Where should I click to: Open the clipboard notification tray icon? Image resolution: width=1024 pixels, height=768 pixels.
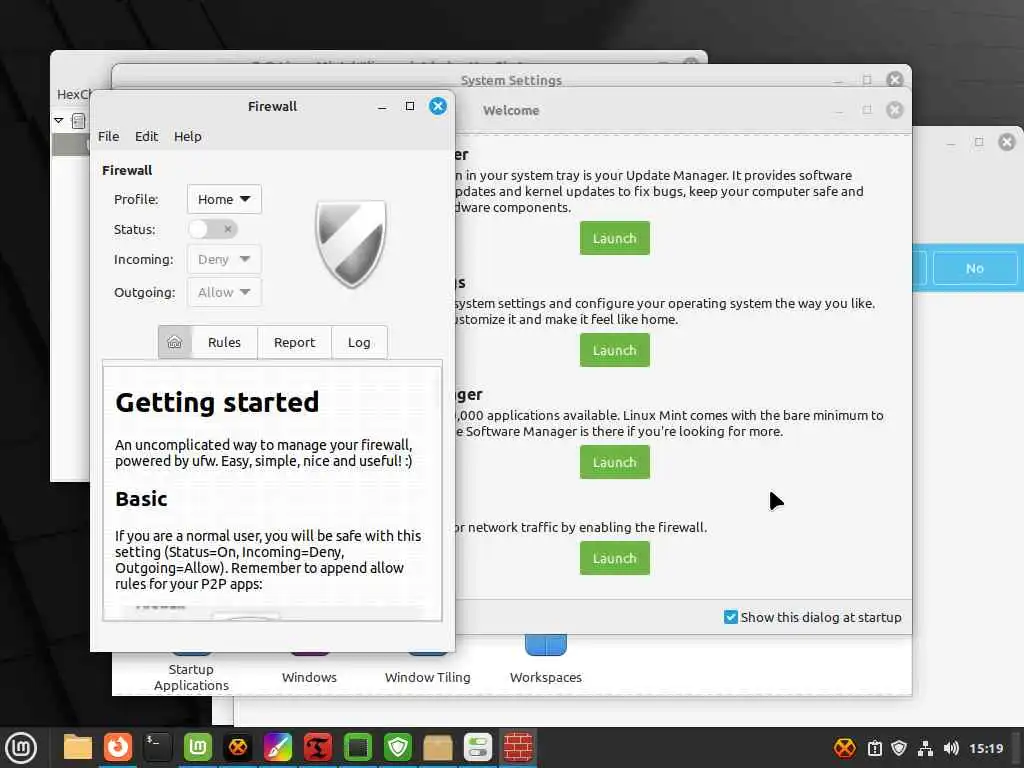tap(874, 748)
